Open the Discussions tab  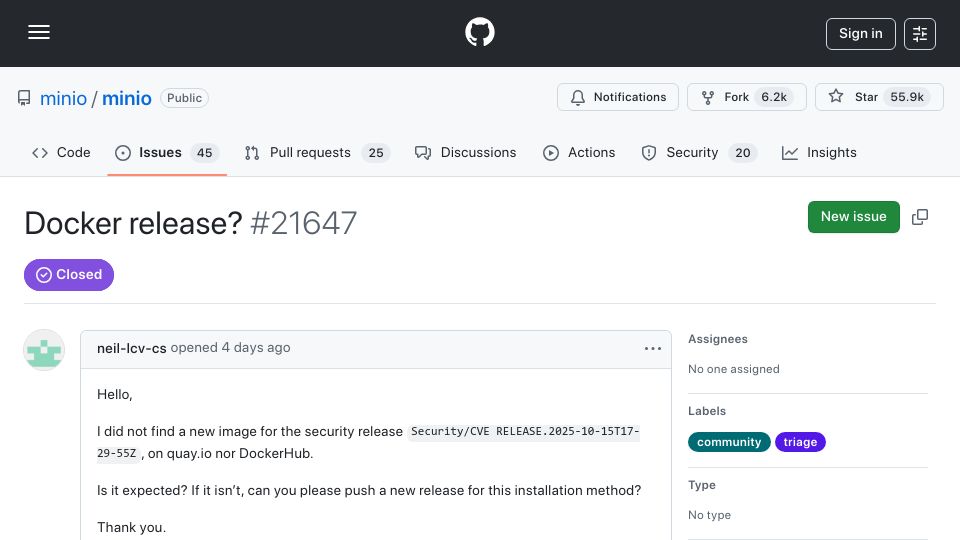point(465,152)
